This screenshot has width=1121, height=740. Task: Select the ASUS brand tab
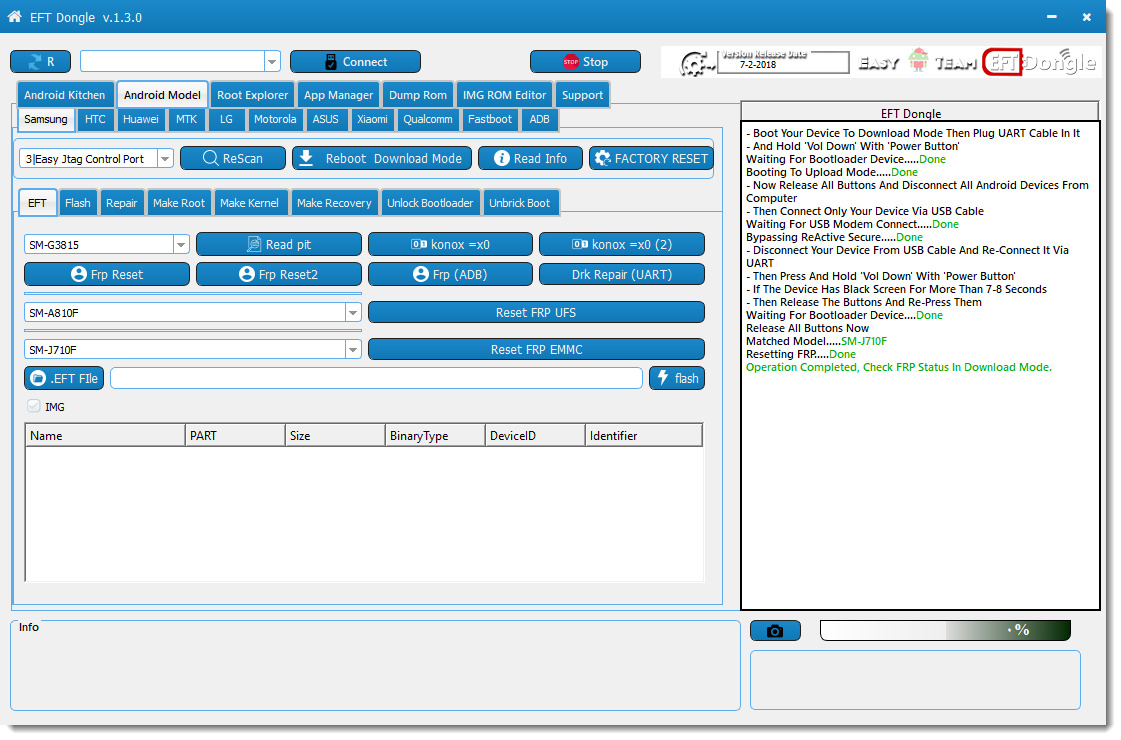325,119
